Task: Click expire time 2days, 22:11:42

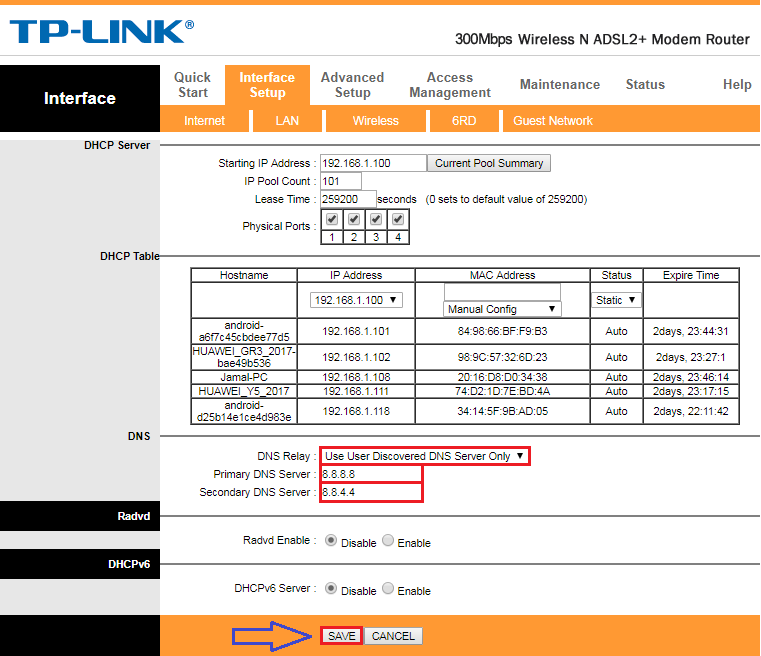Action: pos(691,411)
